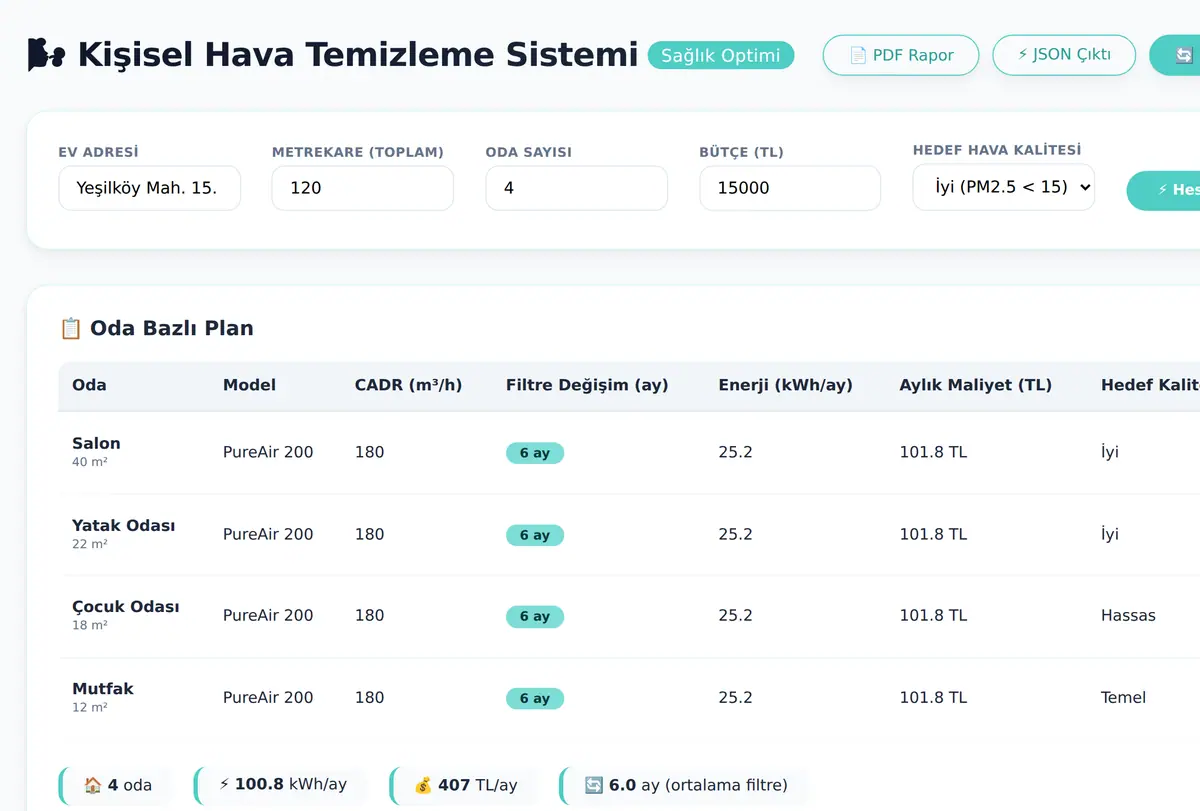This screenshot has width=1200, height=811.
Task: Click the clipboard icon next to Oda Bazlı Plan
Action: 71,328
